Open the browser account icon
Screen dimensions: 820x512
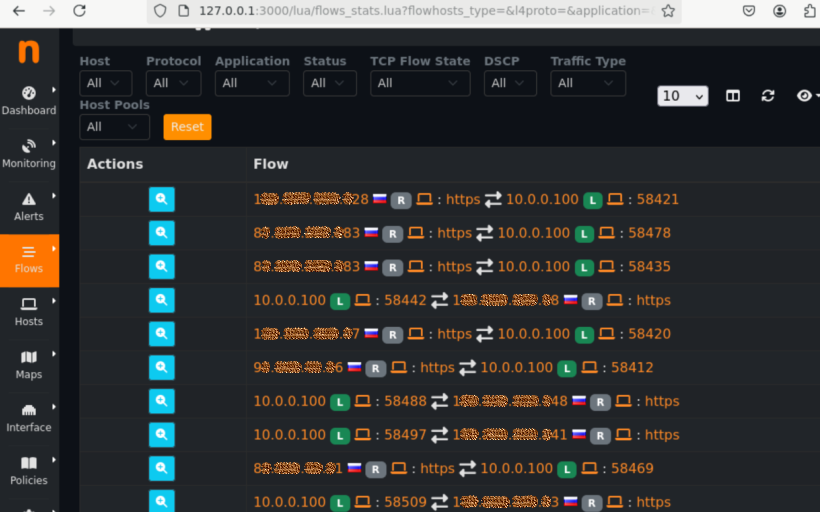point(779,11)
